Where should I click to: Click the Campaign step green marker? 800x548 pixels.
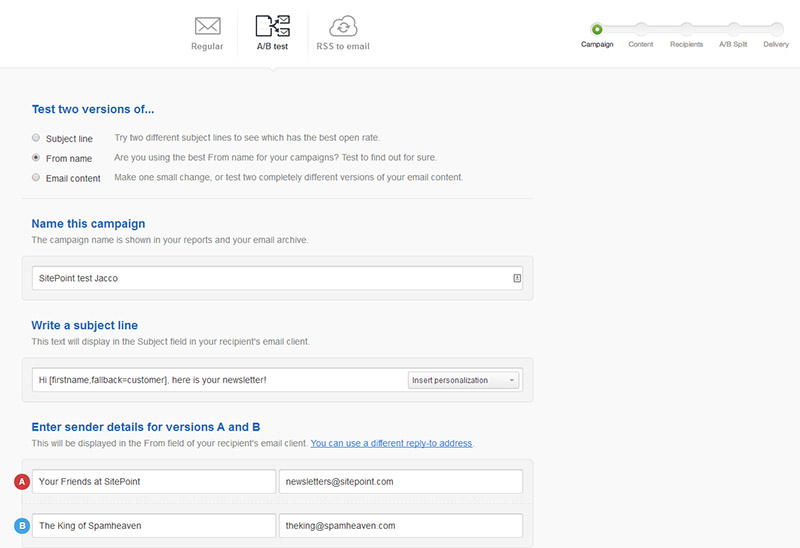[x=597, y=30]
